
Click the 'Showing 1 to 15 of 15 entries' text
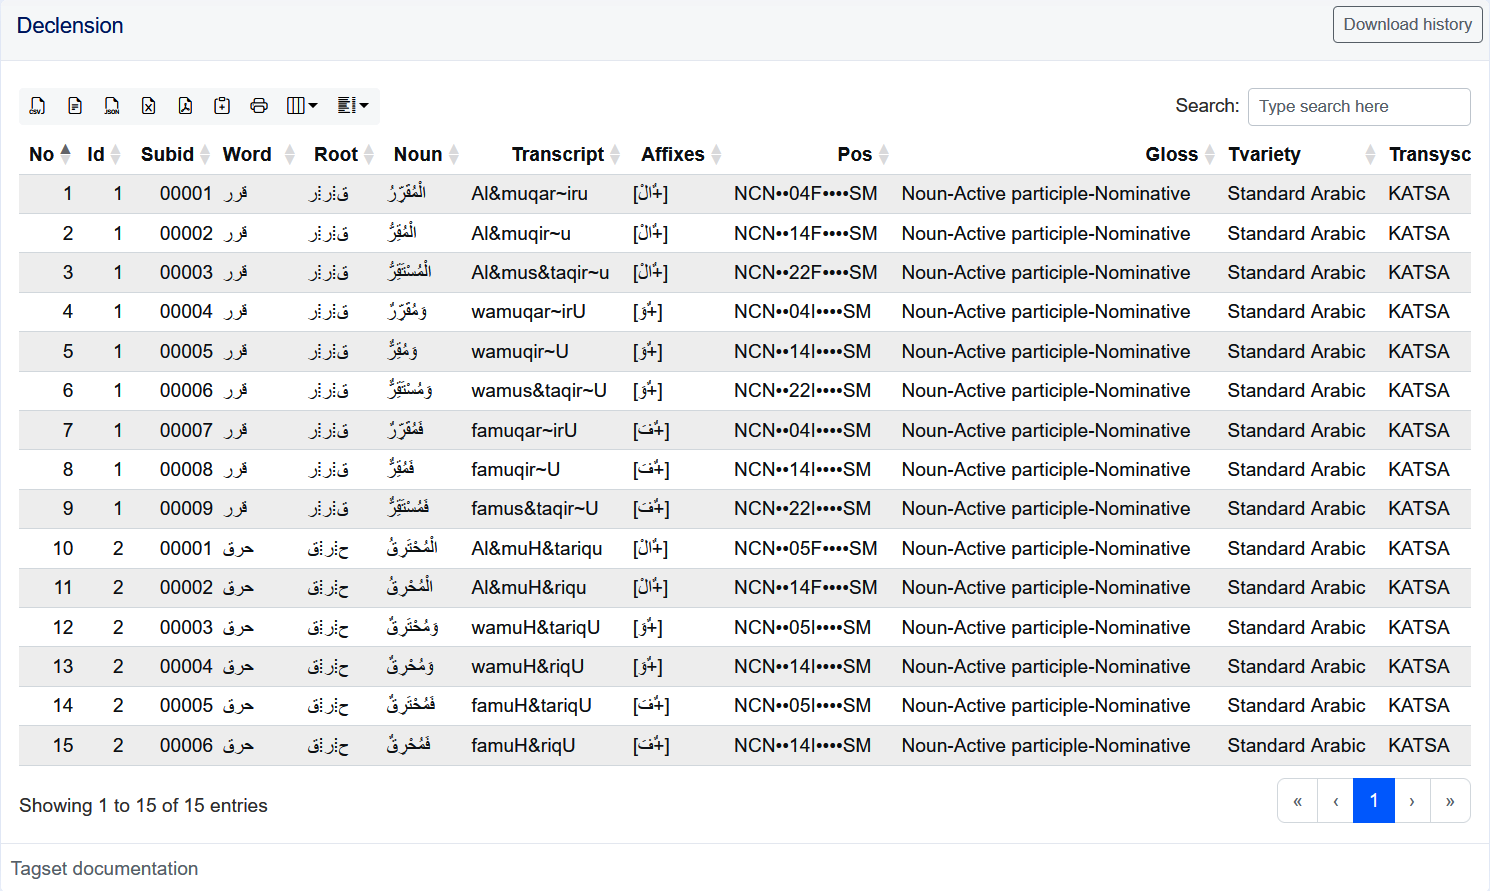(143, 806)
